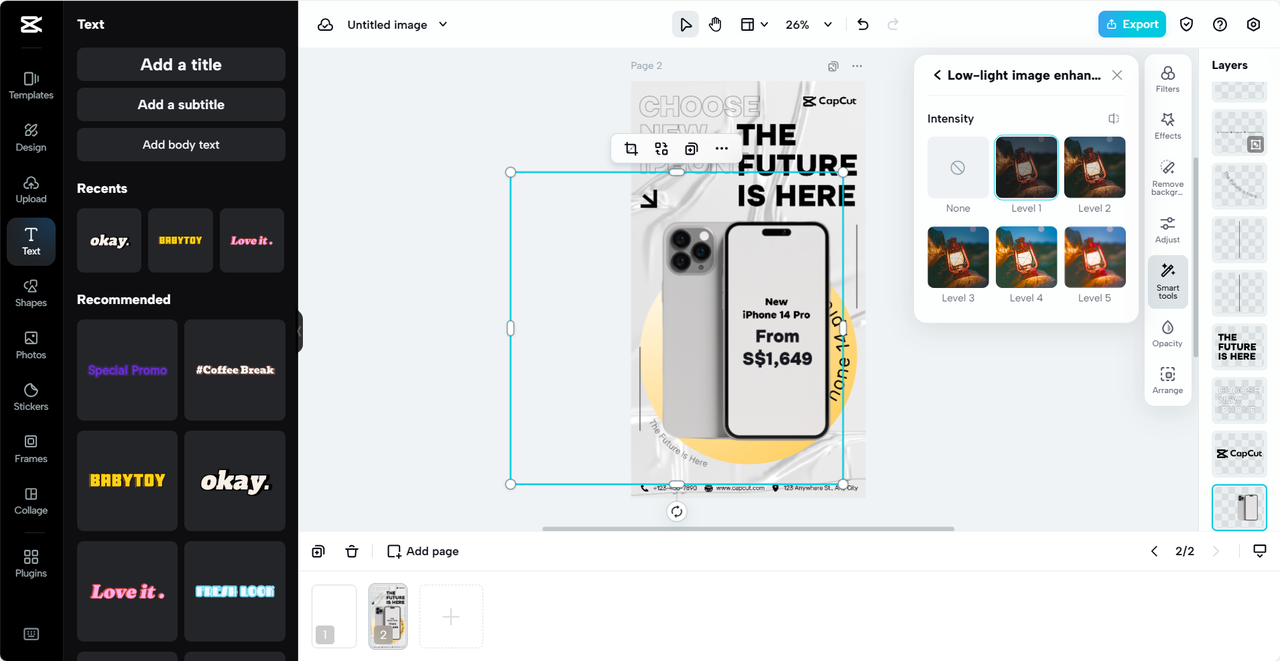This screenshot has height=661, width=1280.
Task: Select Level 3 intensity
Action: click(x=958, y=257)
